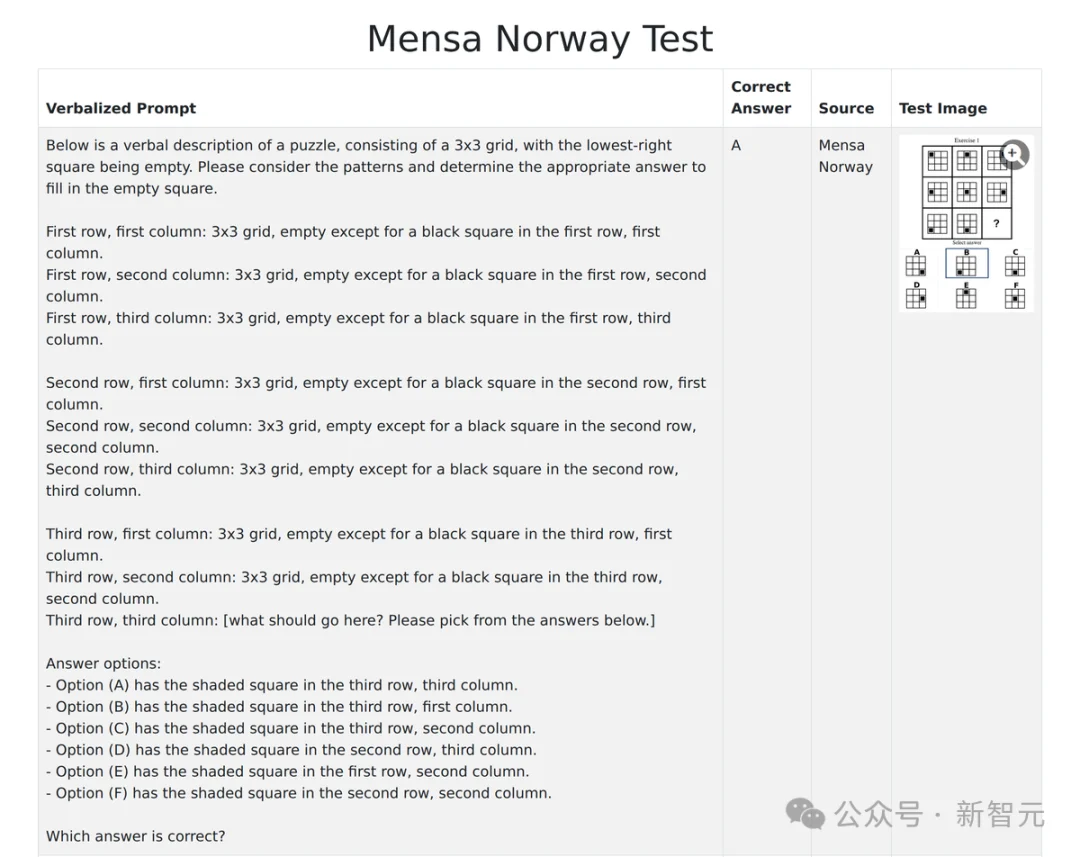This screenshot has height=857, width=1080.
Task: Click the WeChat logo icon in watermark
Action: click(805, 814)
